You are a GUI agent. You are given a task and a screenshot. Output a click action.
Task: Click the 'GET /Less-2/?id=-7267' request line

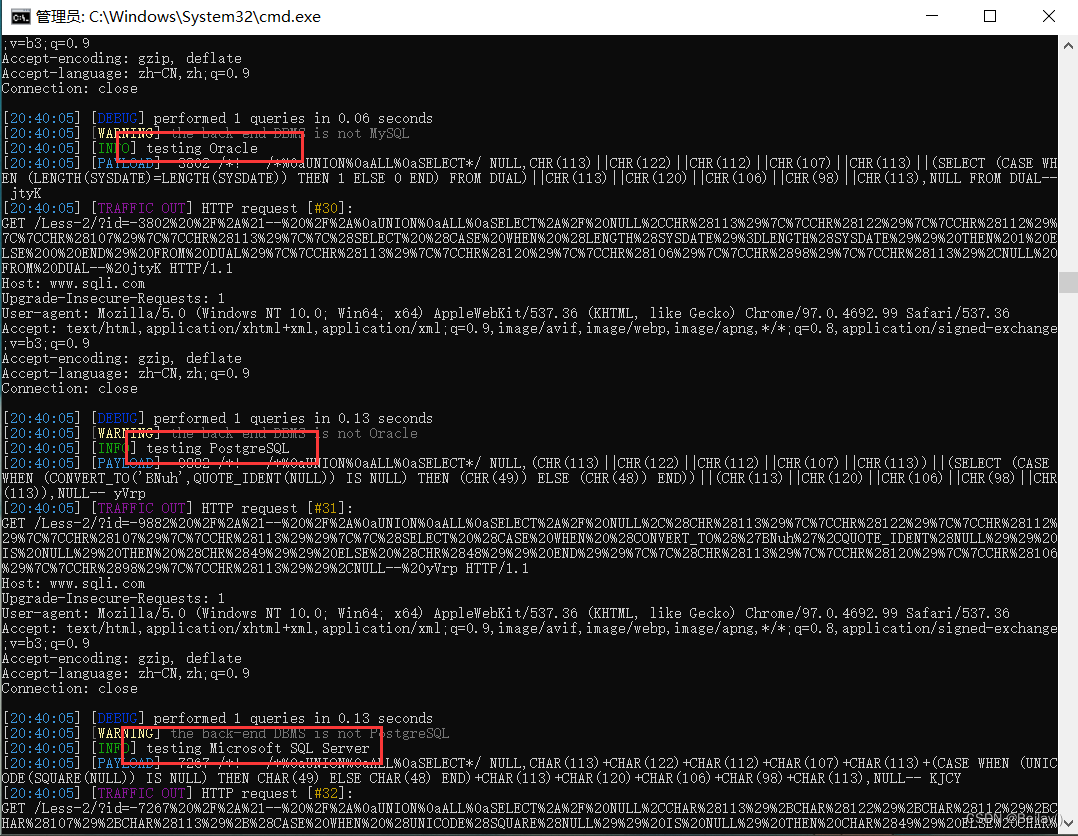[529, 808]
